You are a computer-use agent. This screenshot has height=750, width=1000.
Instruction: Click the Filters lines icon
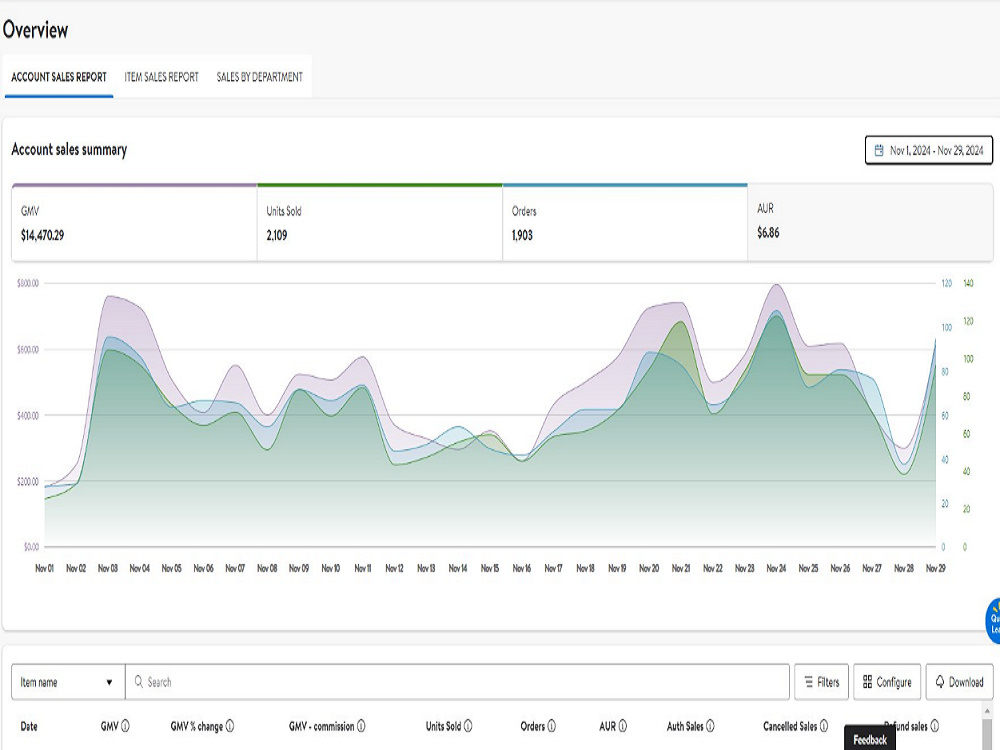click(x=808, y=682)
